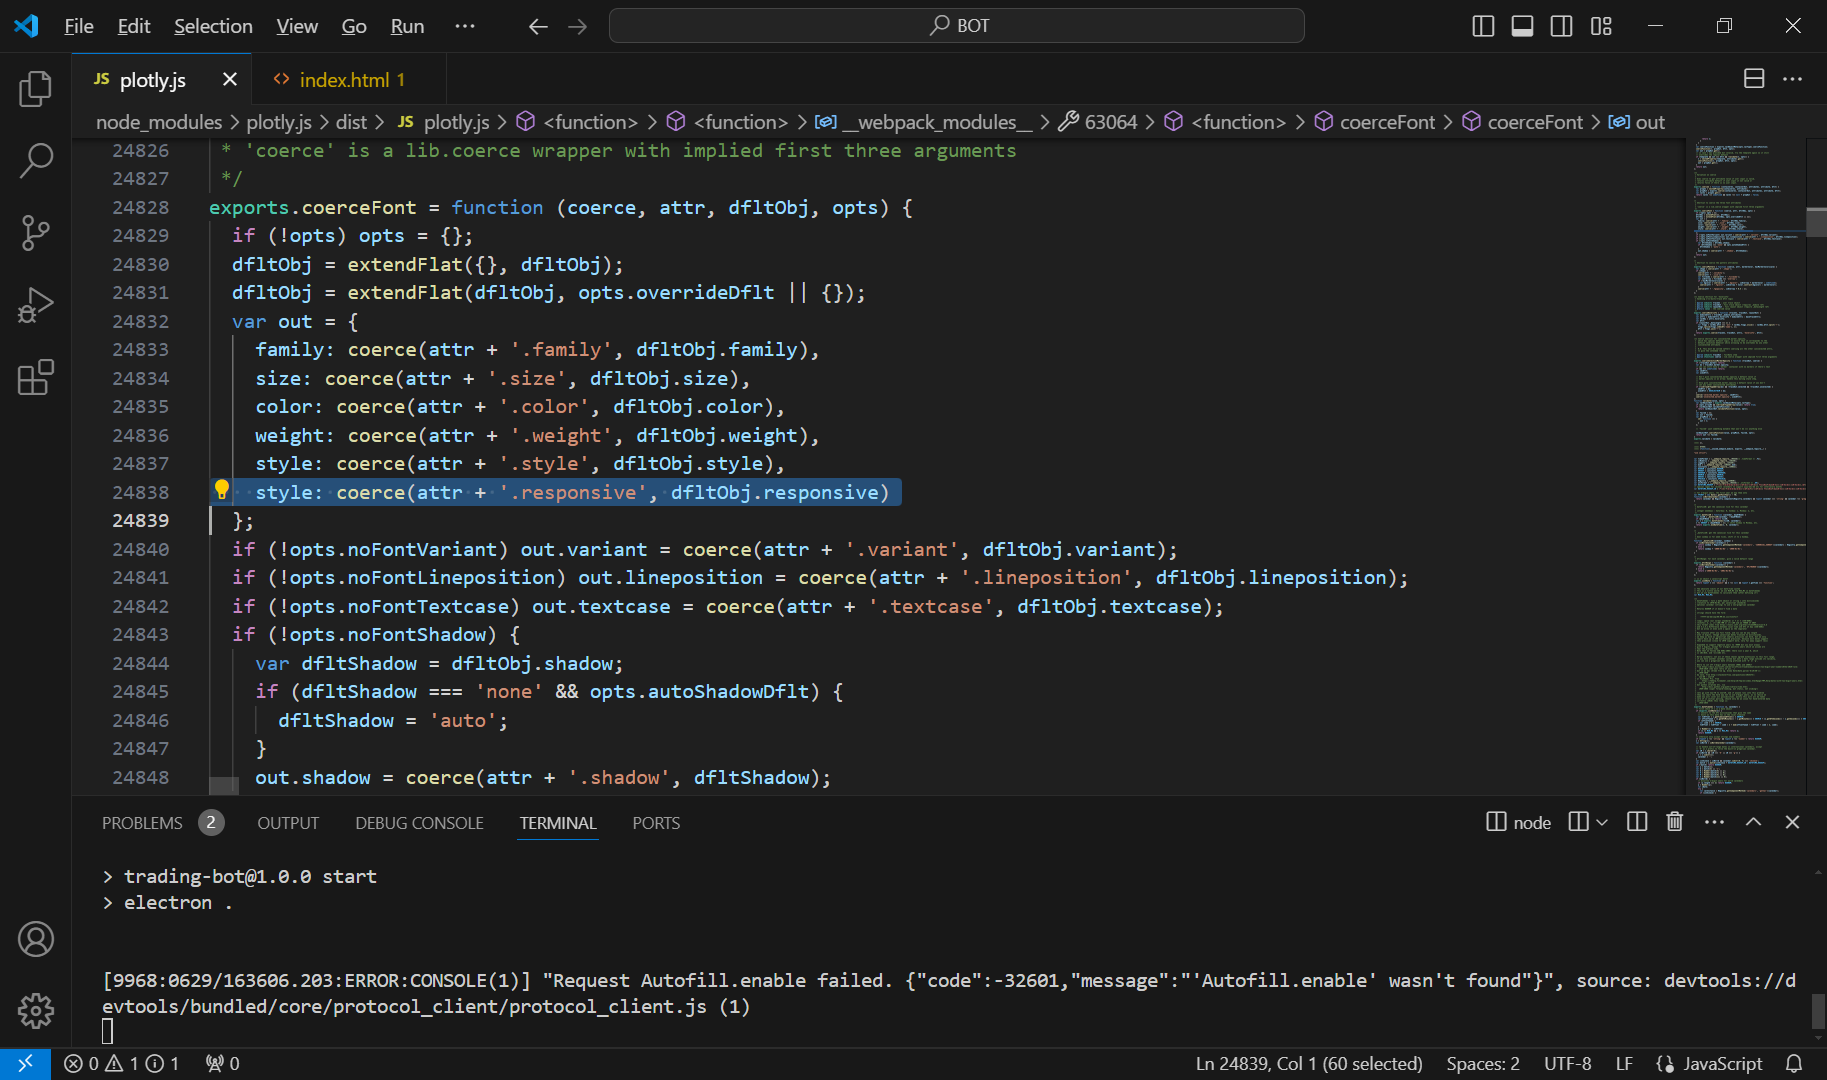The height and width of the screenshot is (1080, 1827).
Task: Expand the hidden menu items ellipsis in menu bar
Action: (x=465, y=26)
